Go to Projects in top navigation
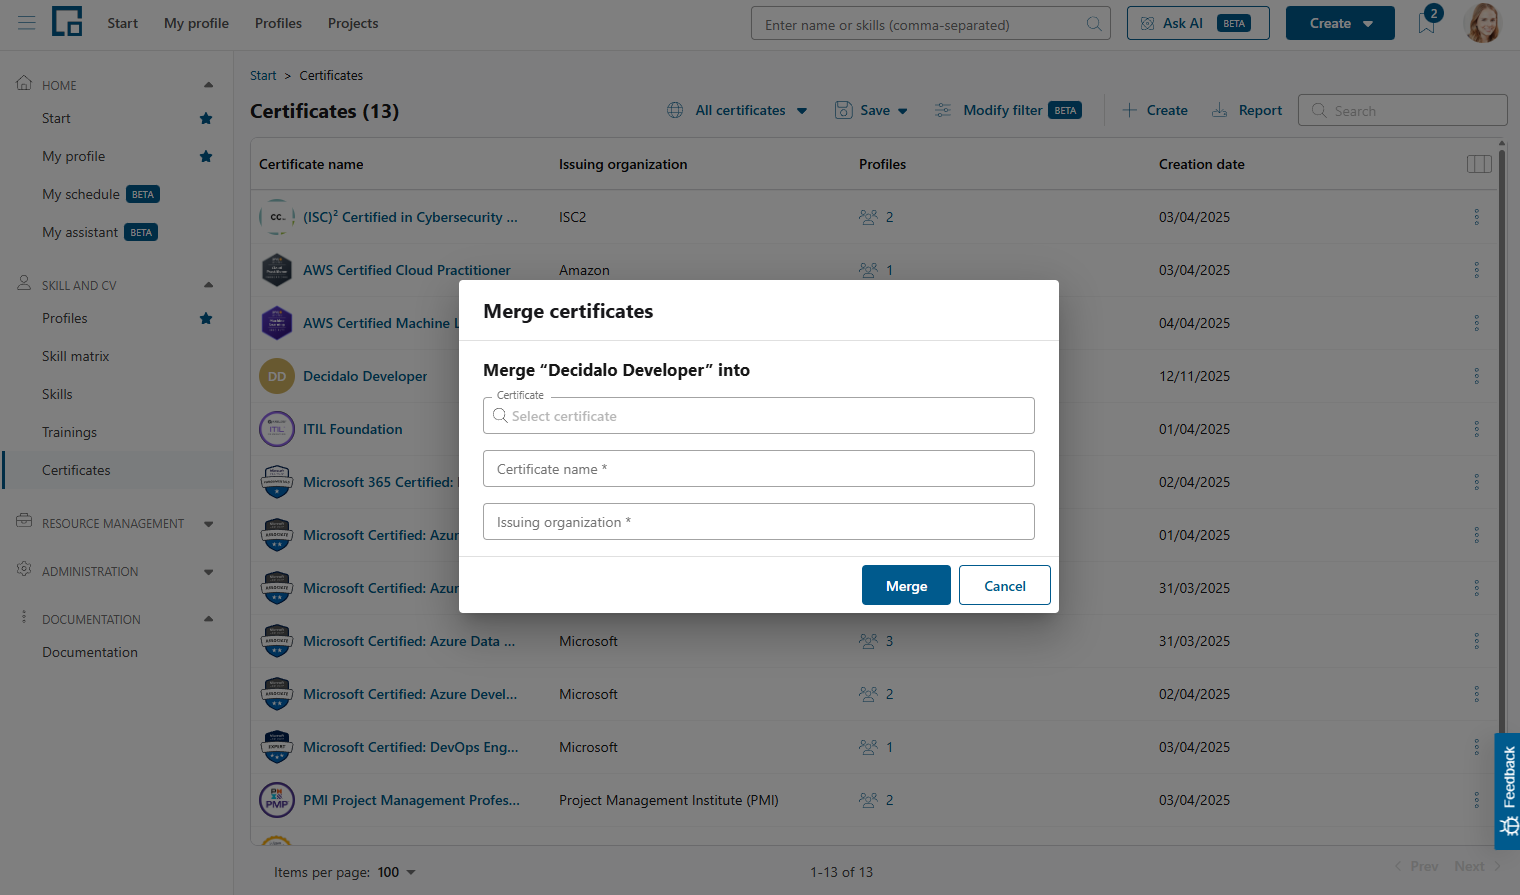This screenshot has width=1520, height=895. tap(353, 23)
